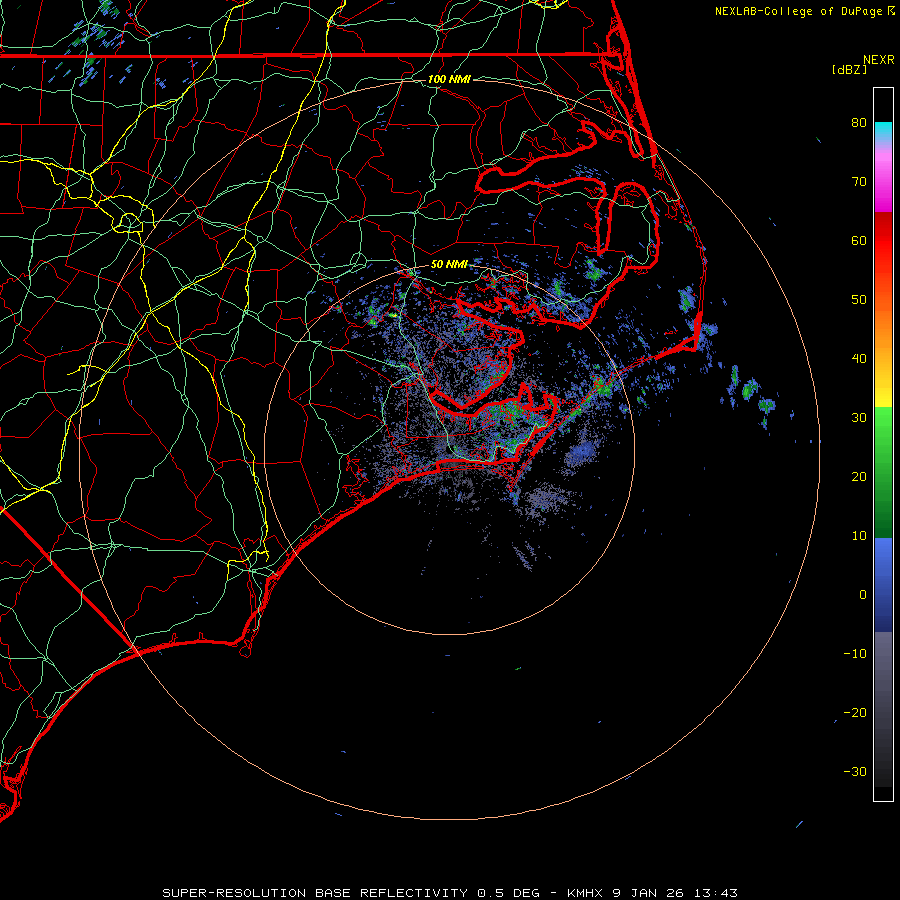
Task: Select the 50 NMI range ring label
Action: click(449, 264)
